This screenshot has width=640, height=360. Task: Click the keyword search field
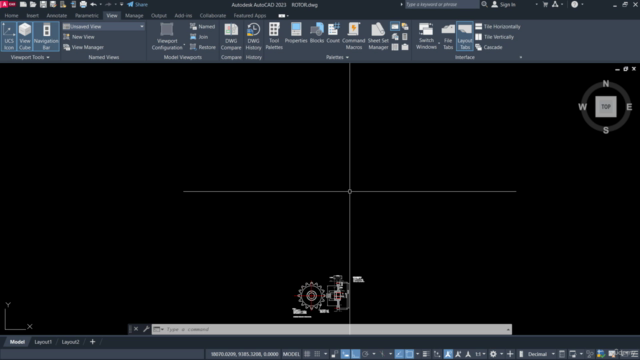point(441,4)
